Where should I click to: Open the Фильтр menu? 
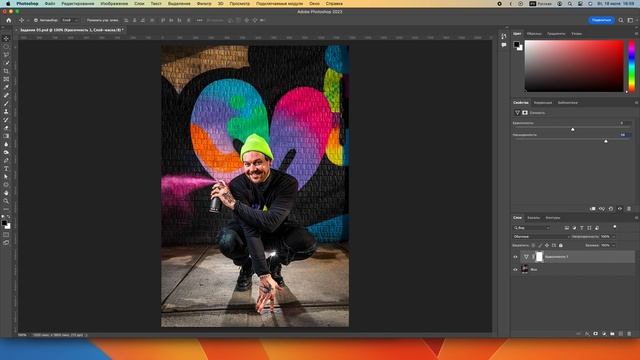(x=204, y=3)
